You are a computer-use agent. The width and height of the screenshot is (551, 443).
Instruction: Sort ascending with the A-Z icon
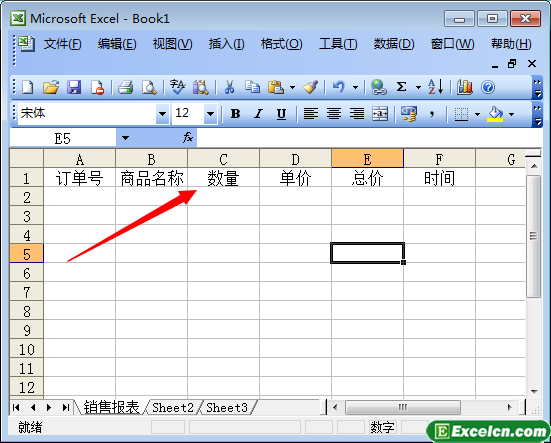(435, 87)
